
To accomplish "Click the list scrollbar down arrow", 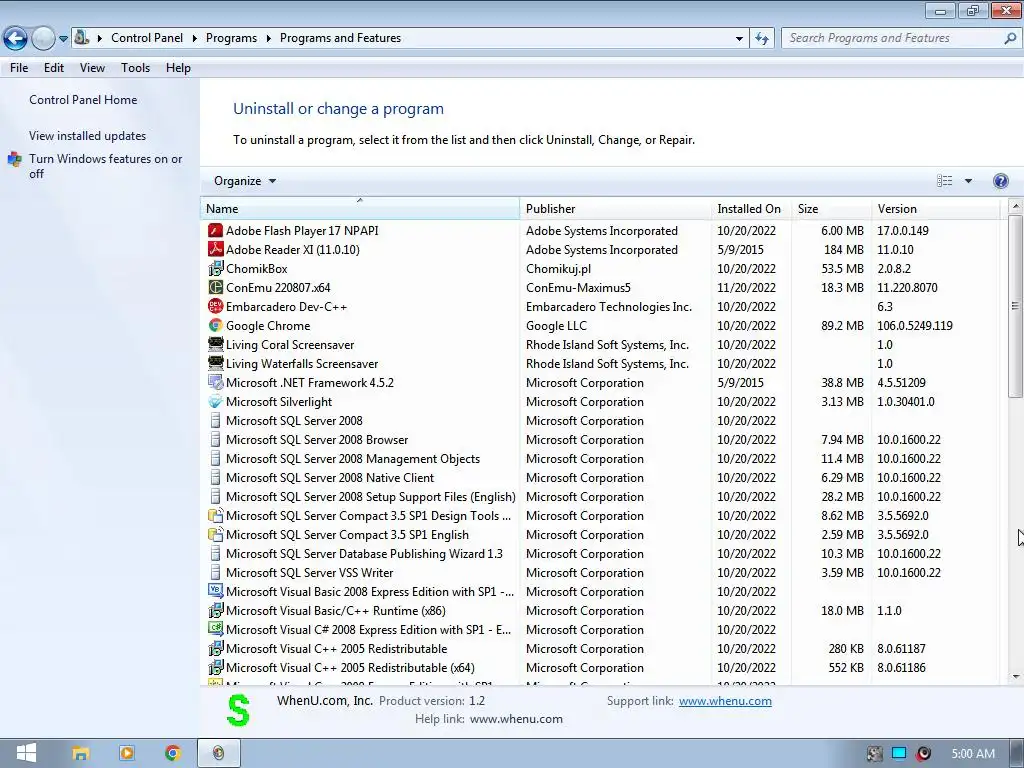I will (1015, 677).
